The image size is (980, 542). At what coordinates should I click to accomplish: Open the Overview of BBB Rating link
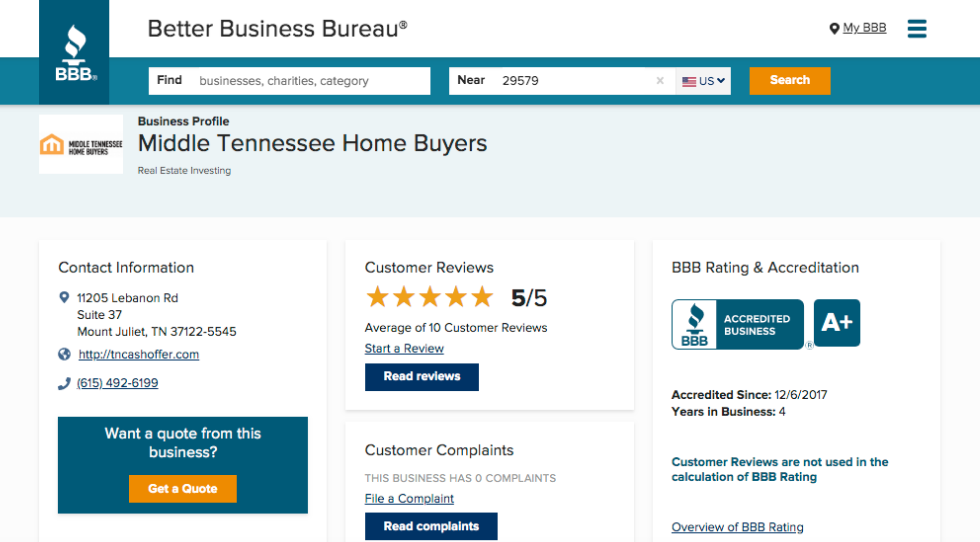(738, 527)
